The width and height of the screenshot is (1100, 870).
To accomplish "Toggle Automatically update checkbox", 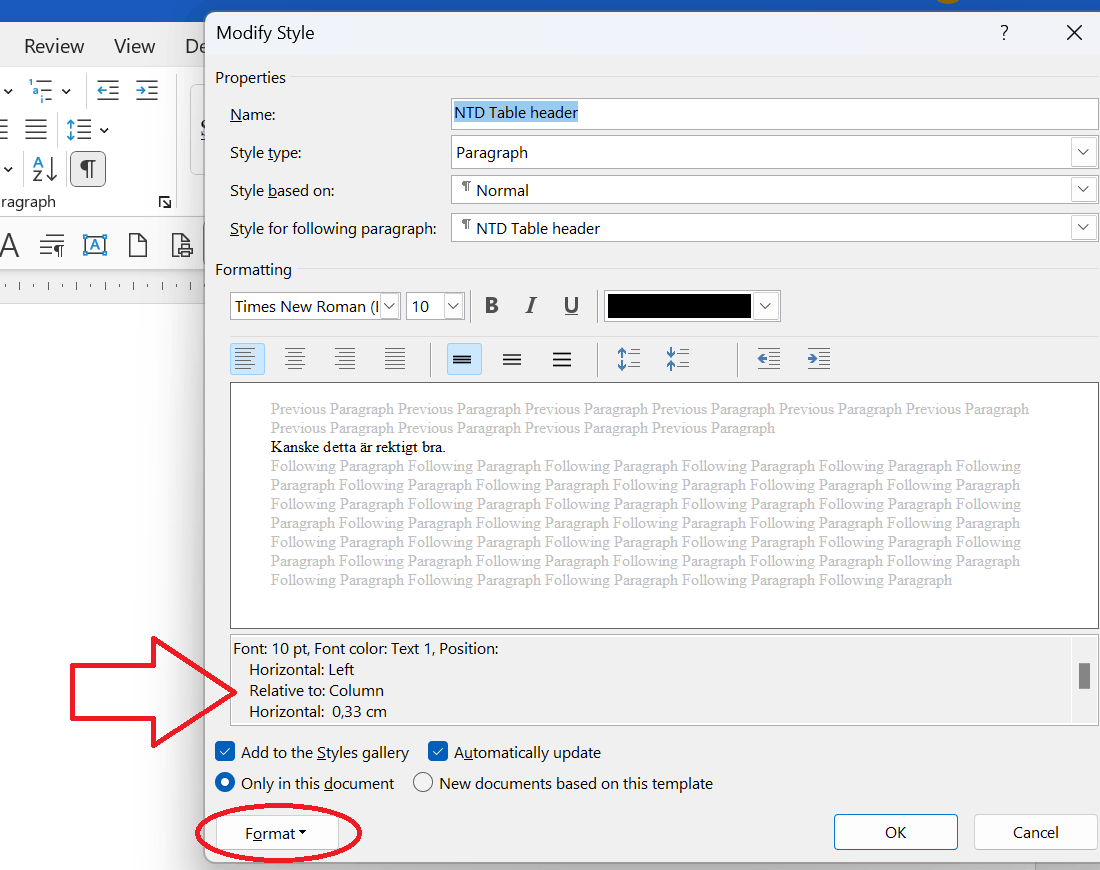I will (438, 751).
